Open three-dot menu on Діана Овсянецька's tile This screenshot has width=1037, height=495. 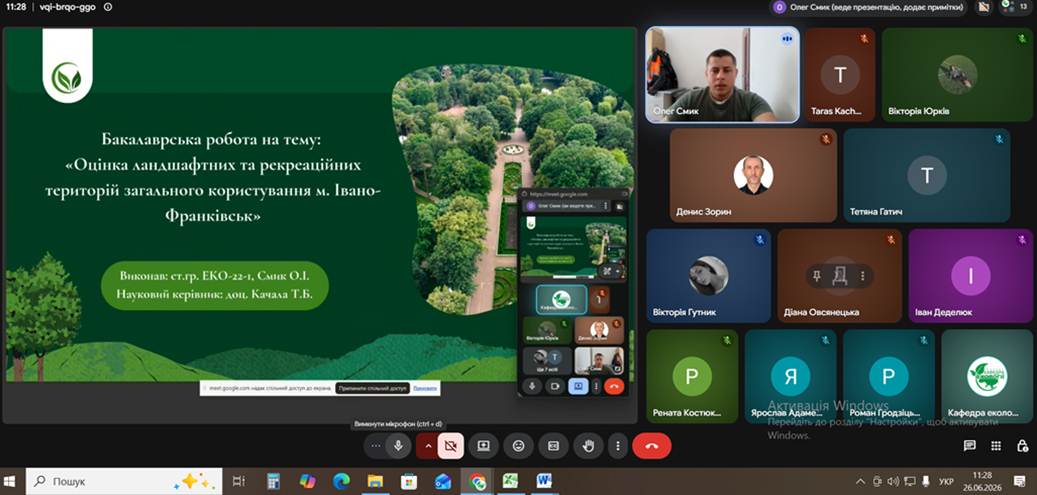click(862, 276)
